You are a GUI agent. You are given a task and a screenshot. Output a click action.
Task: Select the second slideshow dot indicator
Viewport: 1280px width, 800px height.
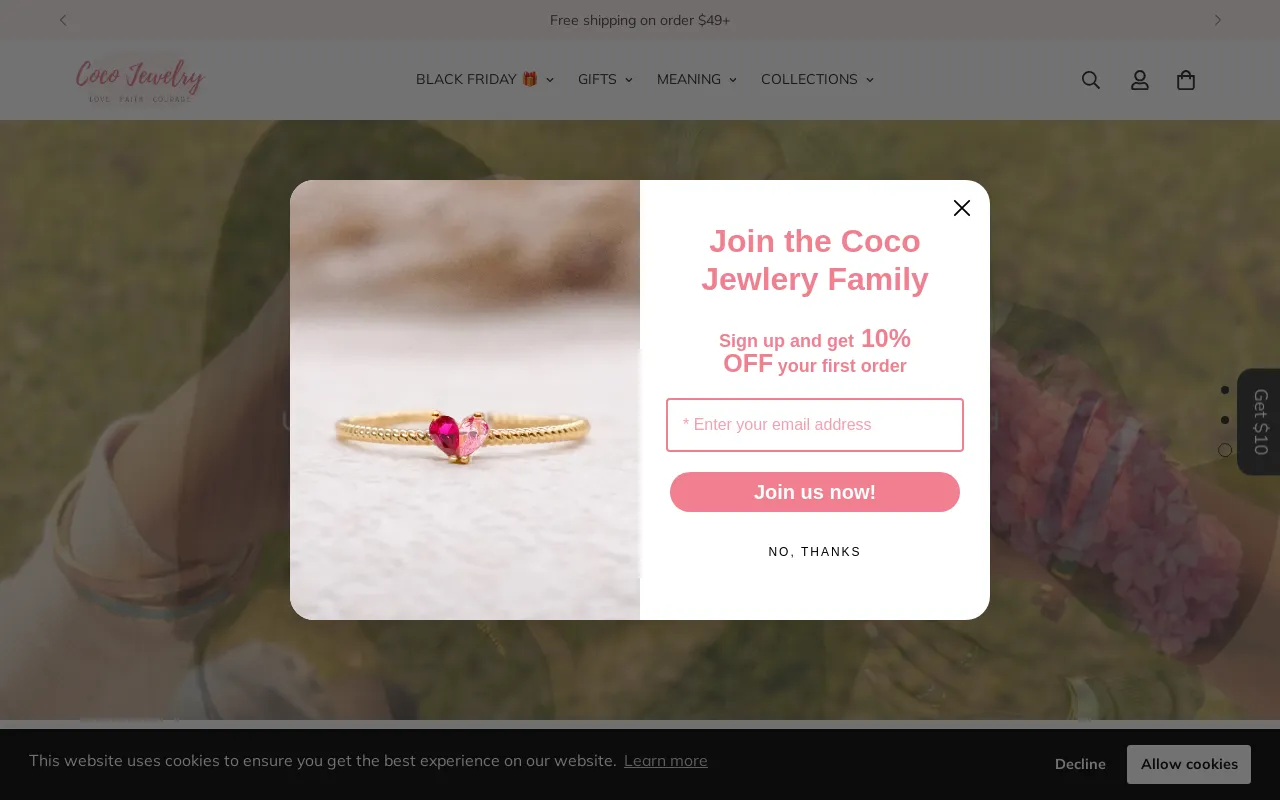[1225, 420]
